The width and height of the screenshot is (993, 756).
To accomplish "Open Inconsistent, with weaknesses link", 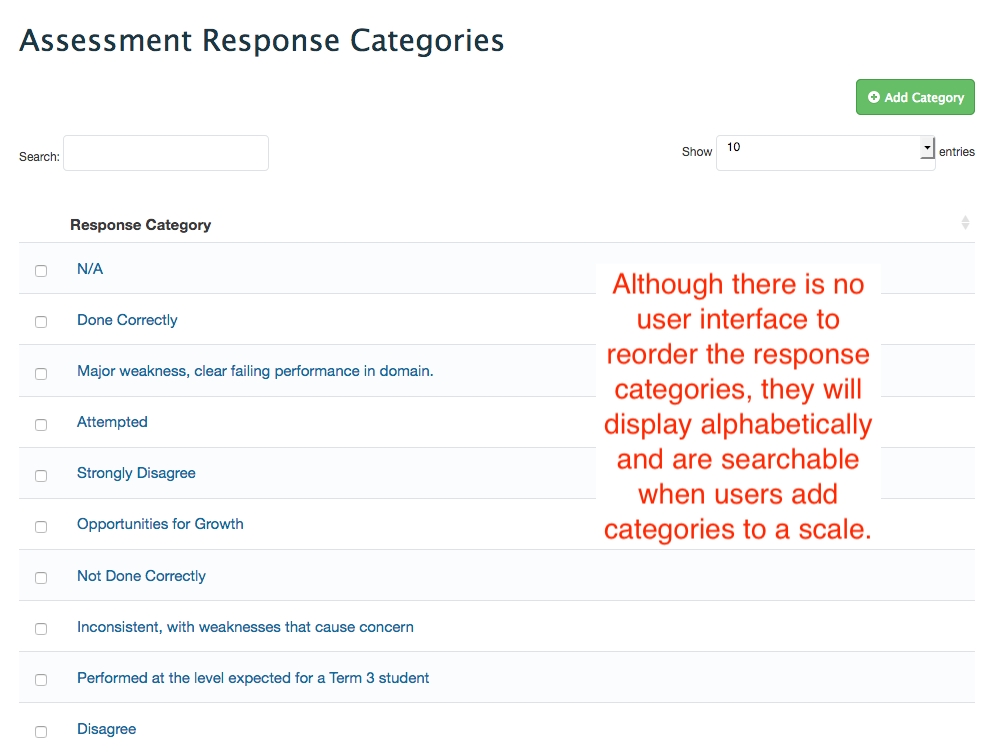I will (245, 627).
